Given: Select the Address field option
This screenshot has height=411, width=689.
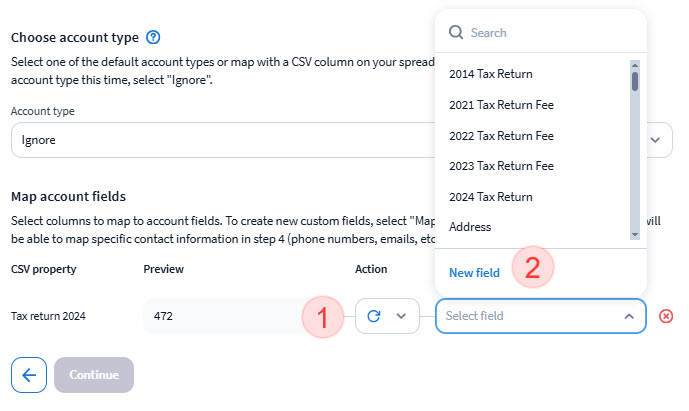Looking at the screenshot, I should 470,227.
